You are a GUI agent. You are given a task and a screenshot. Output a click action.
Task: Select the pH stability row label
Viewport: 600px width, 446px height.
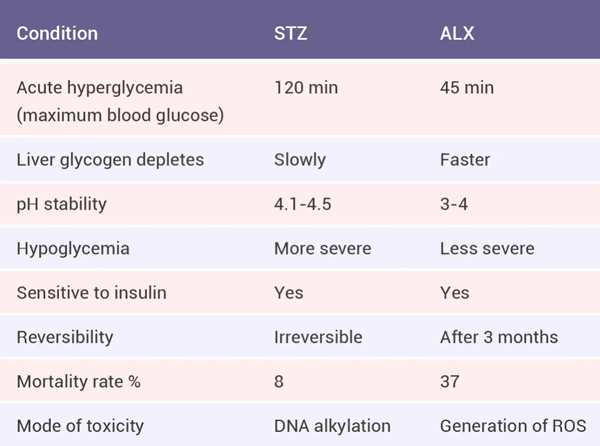[62, 204]
